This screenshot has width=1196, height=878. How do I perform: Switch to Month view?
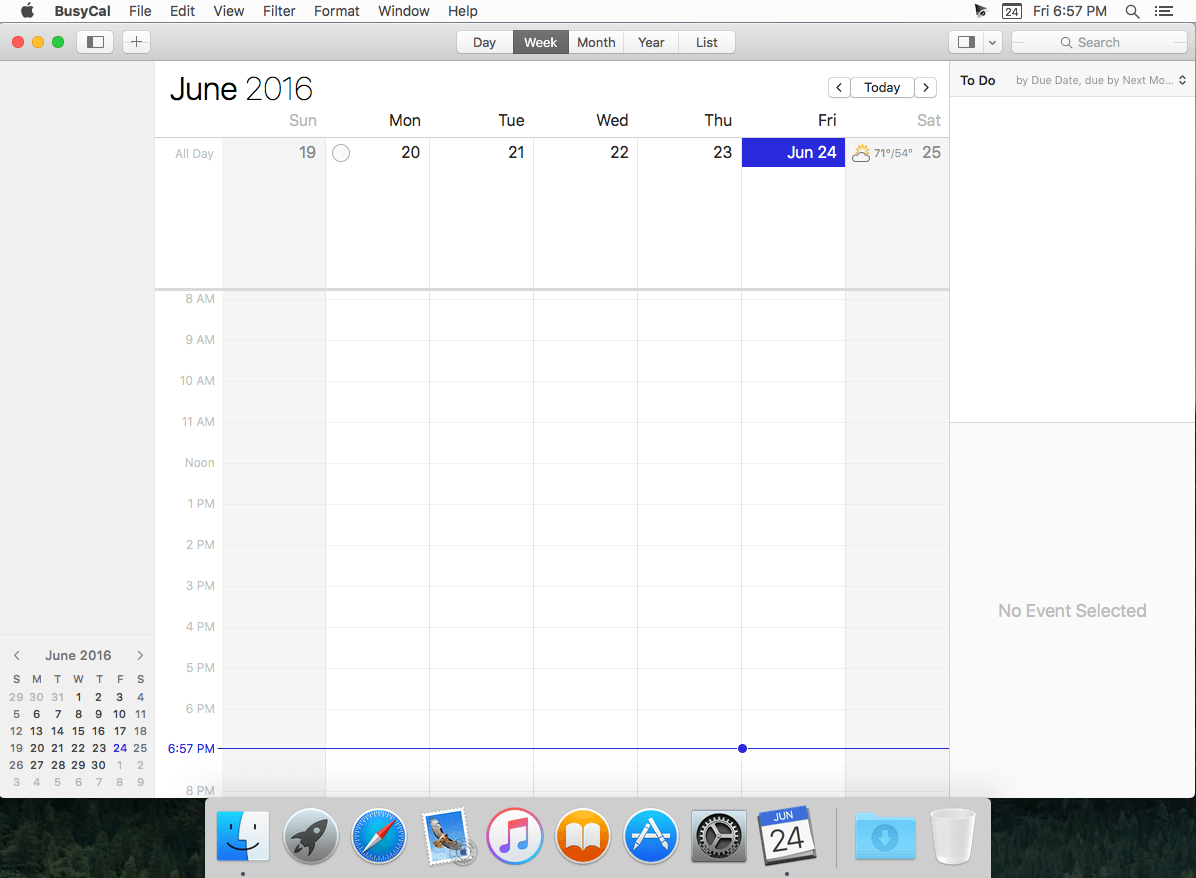tap(596, 42)
